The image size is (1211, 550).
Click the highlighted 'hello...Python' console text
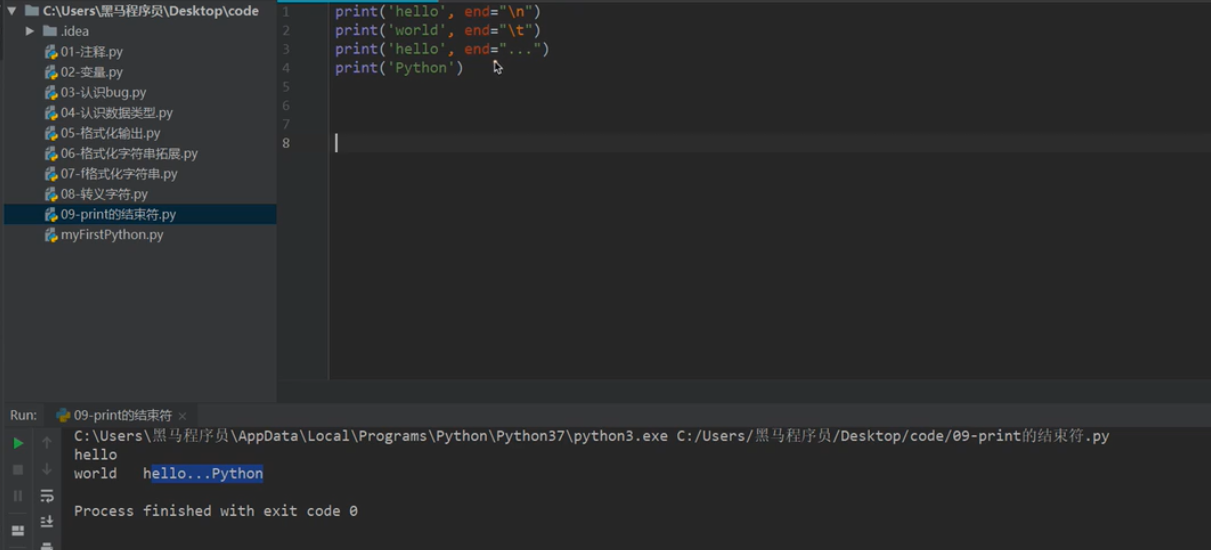pyautogui.click(x=208, y=474)
